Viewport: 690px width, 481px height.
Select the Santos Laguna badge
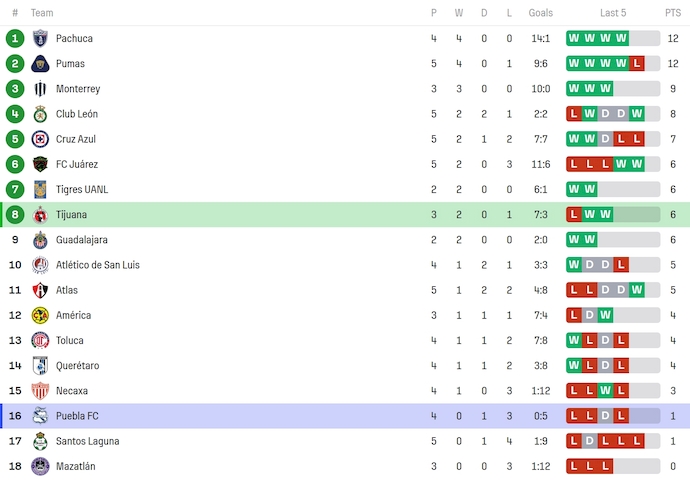click(40, 441)
